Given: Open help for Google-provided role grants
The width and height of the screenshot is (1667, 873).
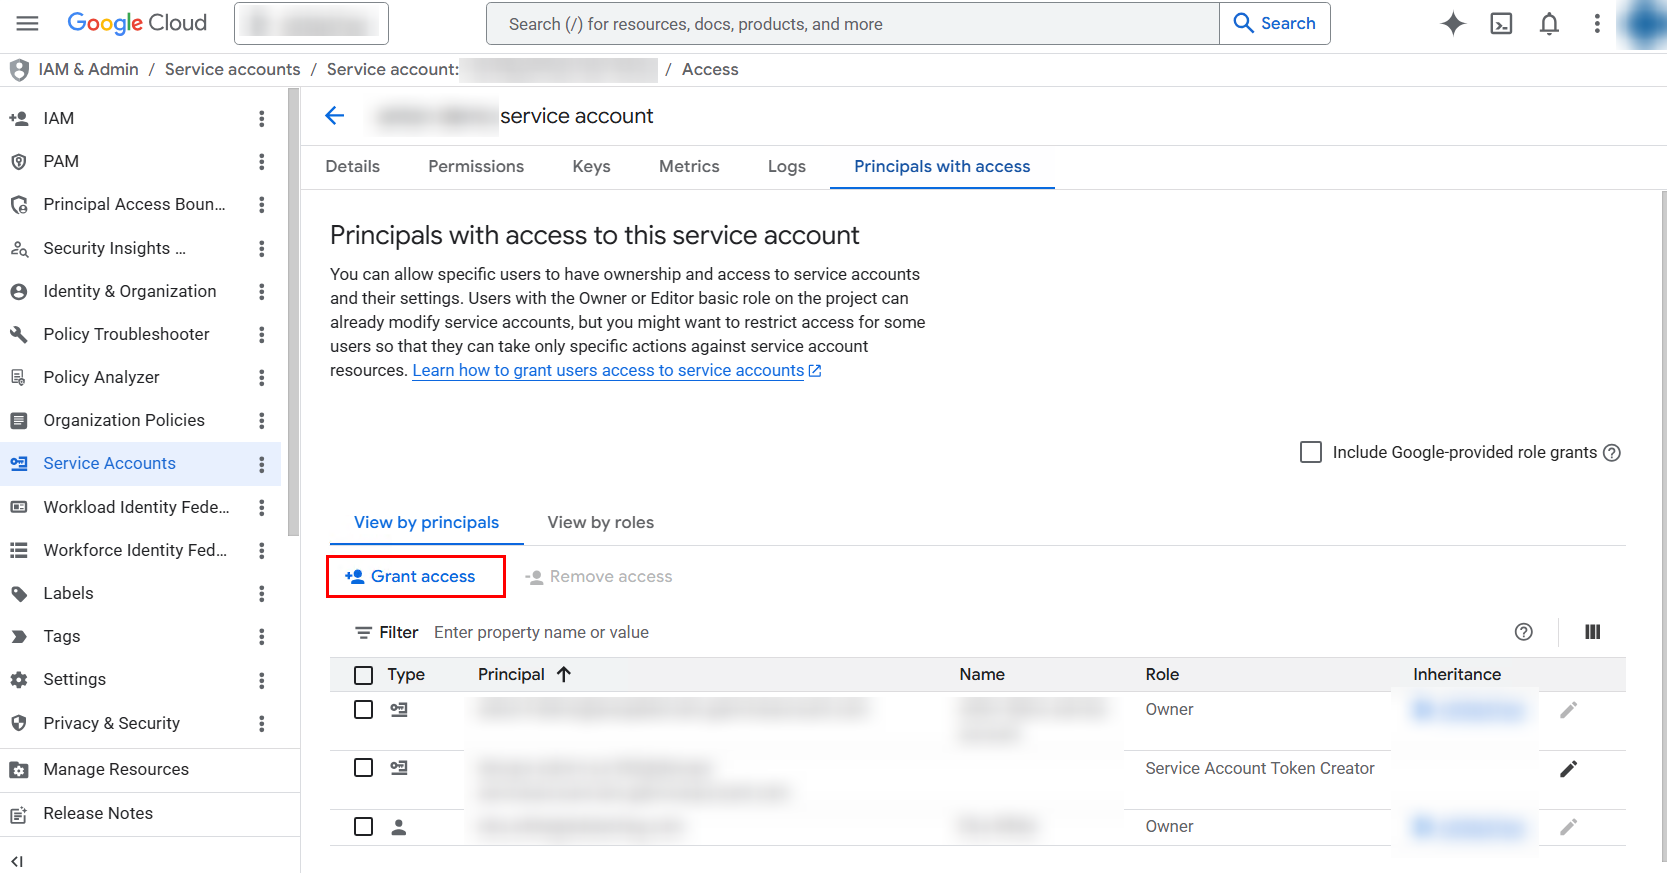Looking at the screenshot, I should tap(1612, 453).
